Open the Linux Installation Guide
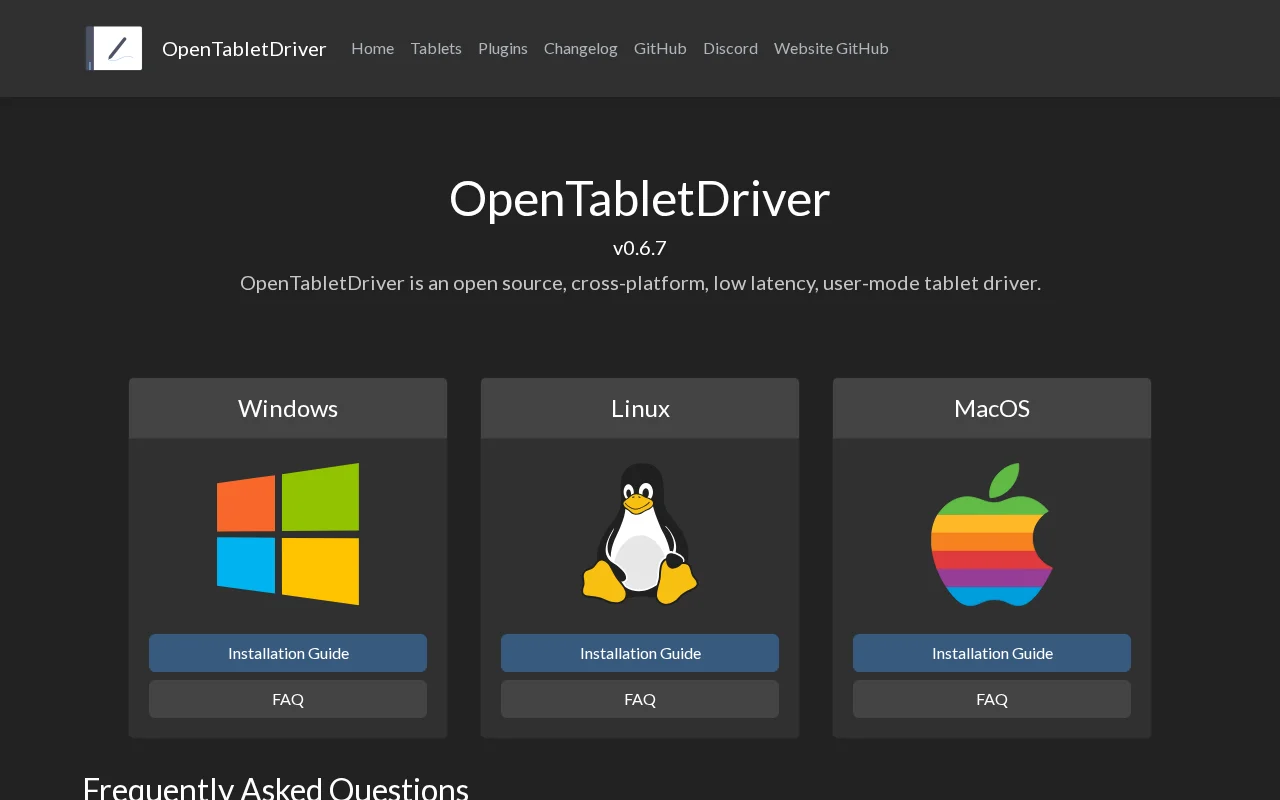This screenshot has height=800, width=1280. (x=640, y=653)
